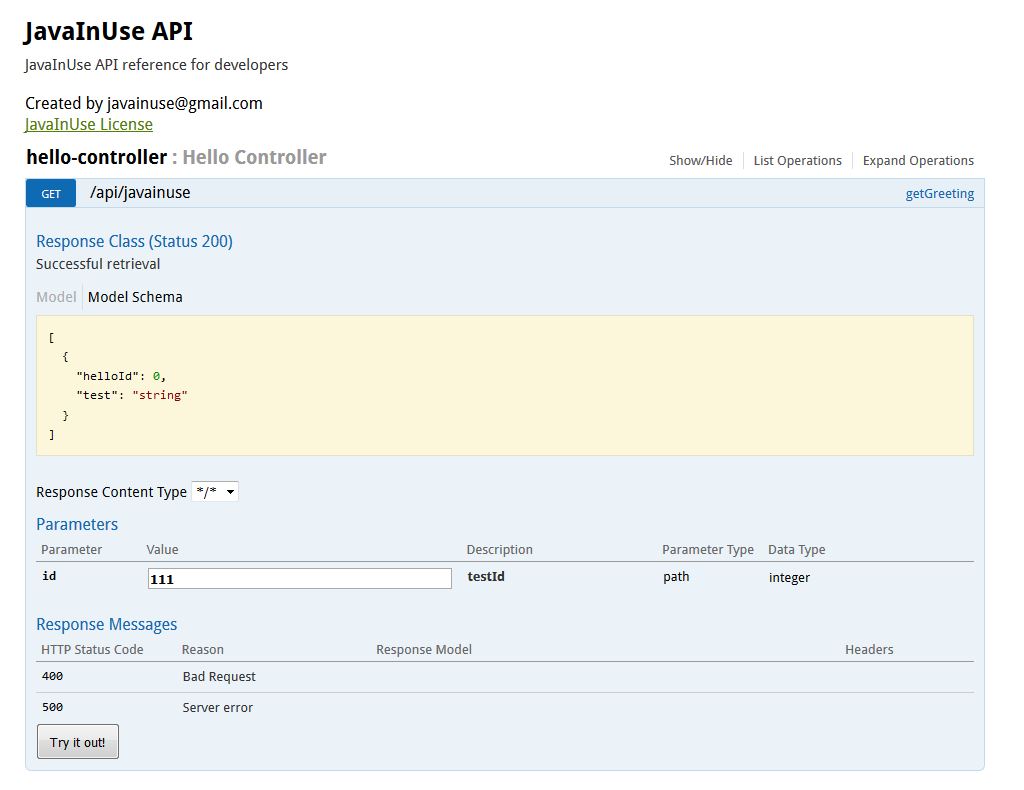Open the Response Content Type dropdown
1024x790 pixels.
pos(215,492)
